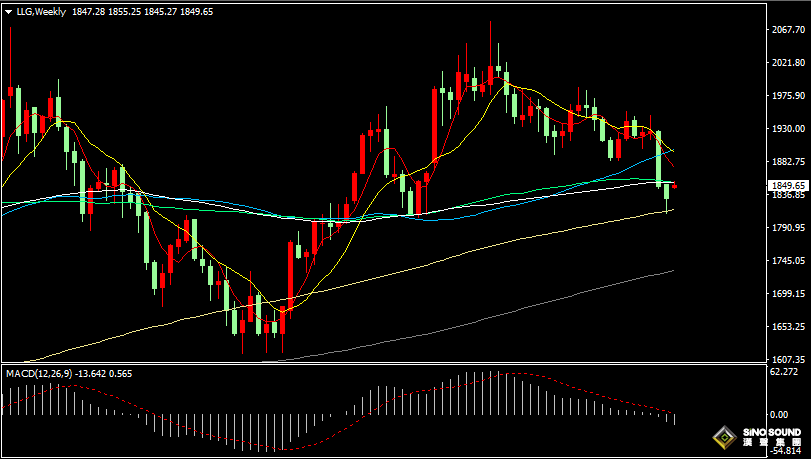The width and height of the screenshot is (811, 459).
Task: Click the 2067.70 price axis label
Action: click(x=787, y=30)
